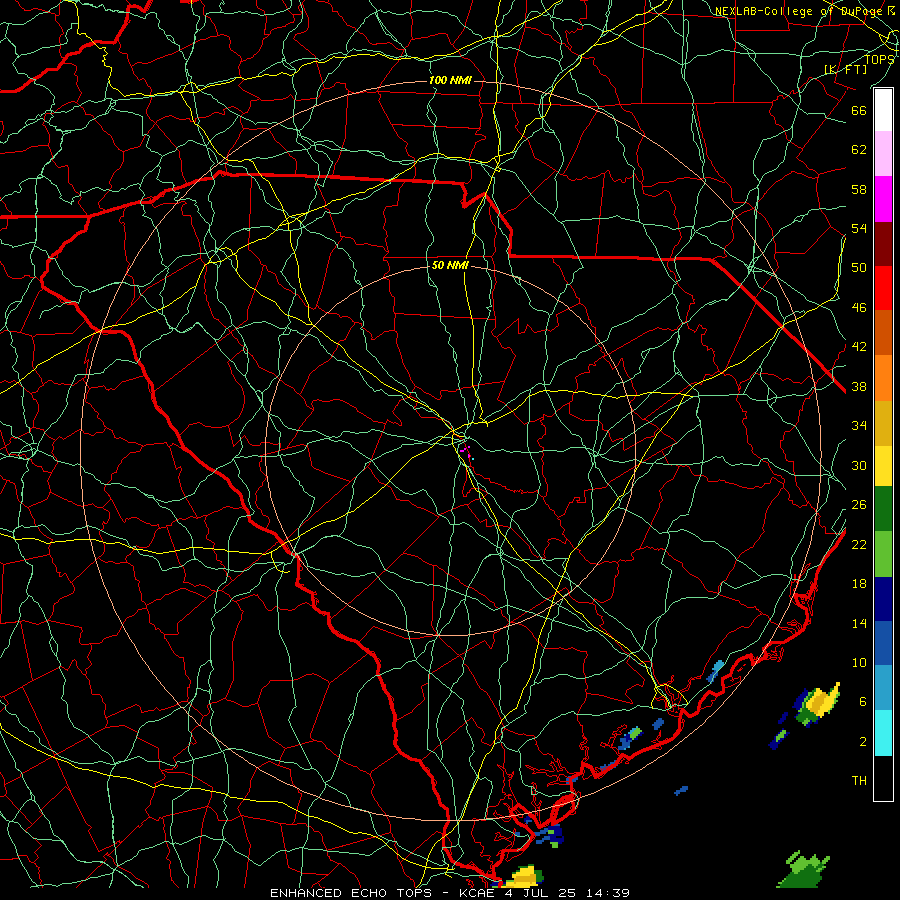Click the 66 legend value
Viewport: 900px width, 900px height.
coord(859,110)
